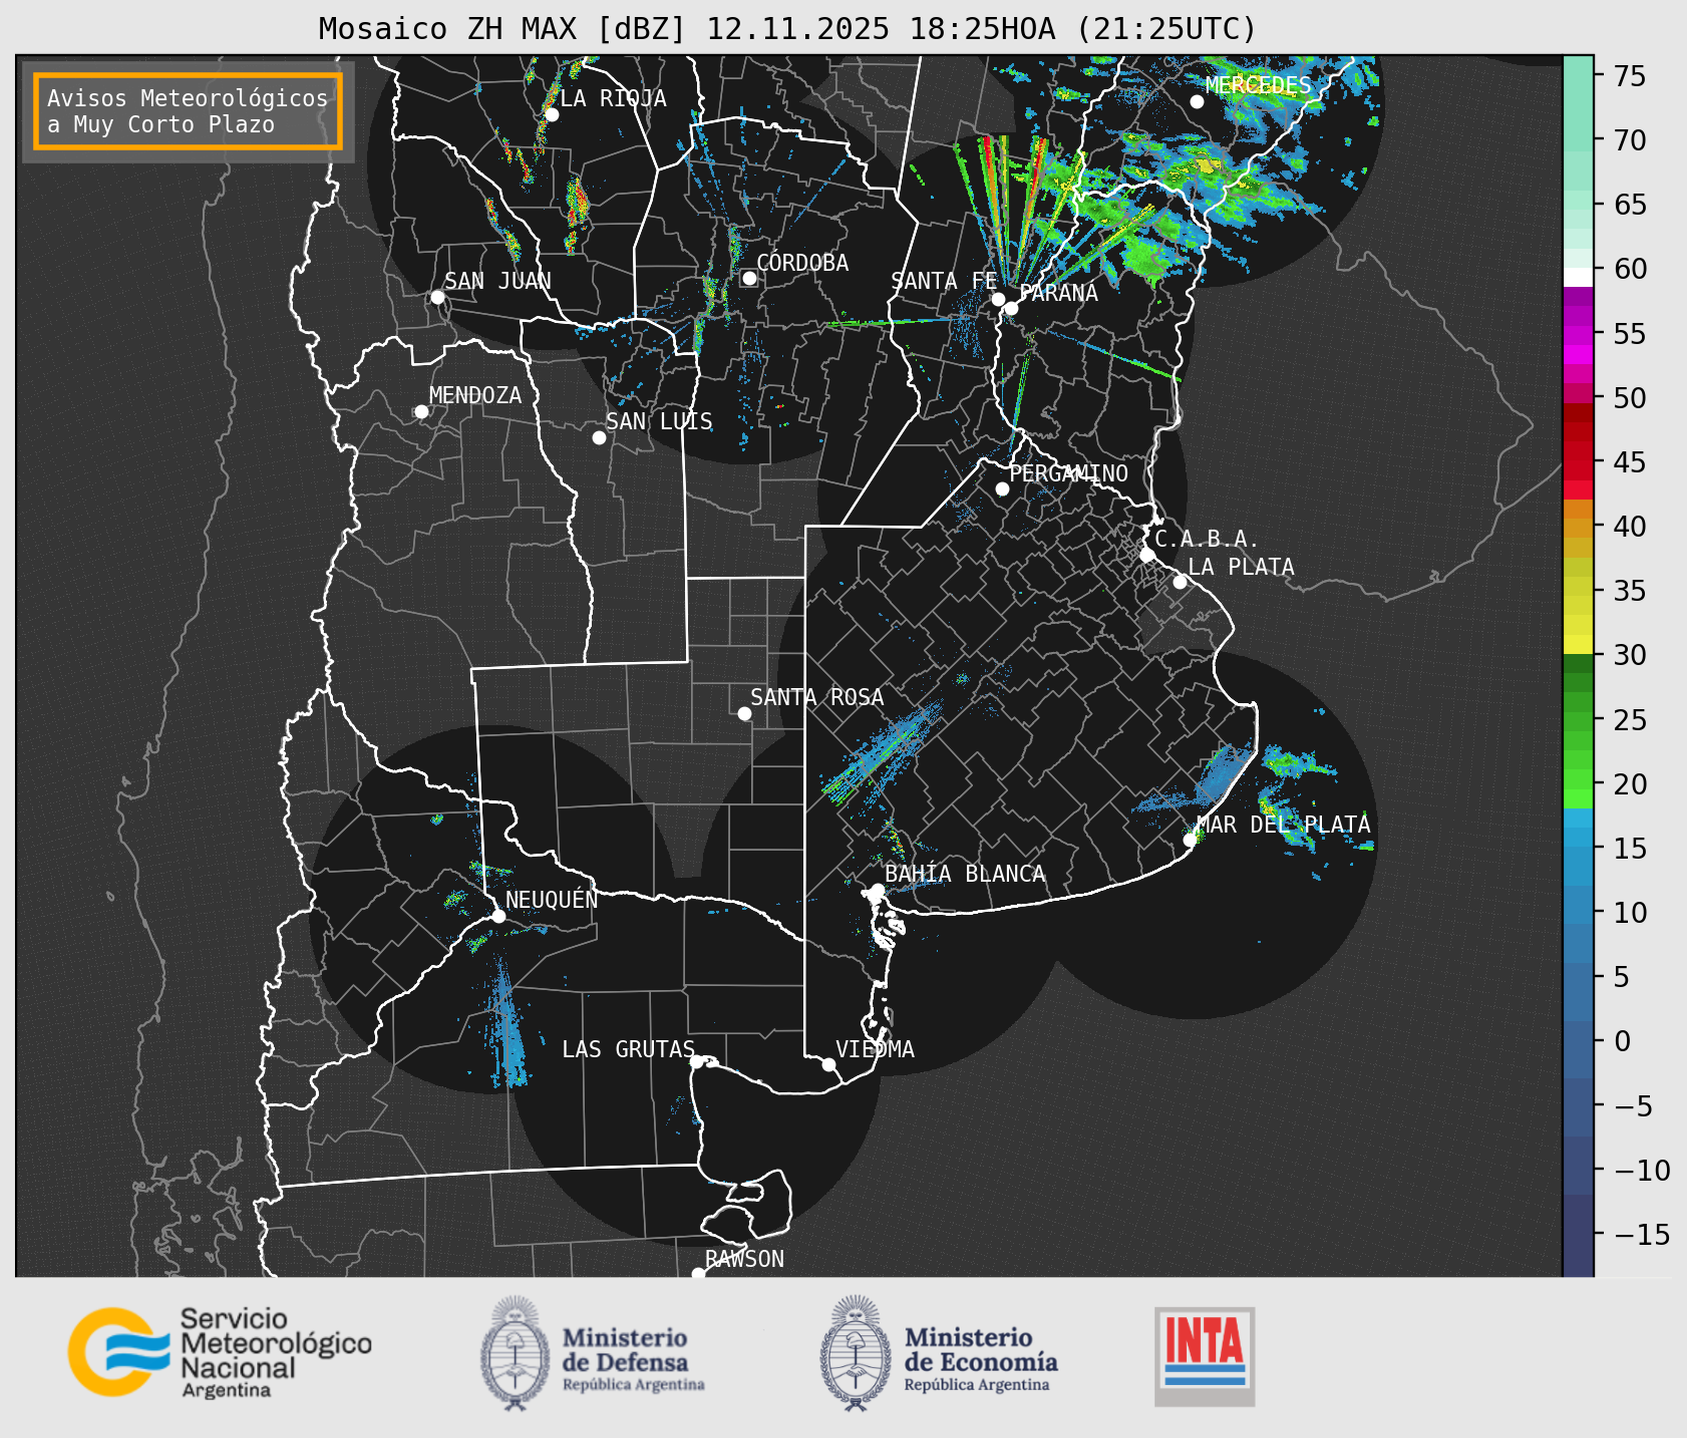Select the Mercedes marker dot

pyautogui.click(x=1196, y=102)
